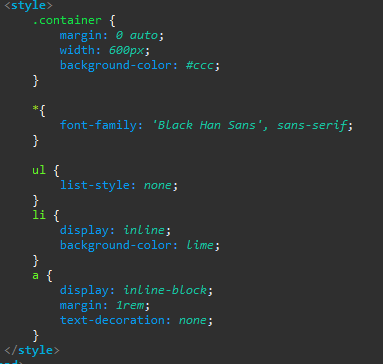This screenshot has width=383, height=364.
Task: Click the universal '*' selector
Action: [35, 109]
